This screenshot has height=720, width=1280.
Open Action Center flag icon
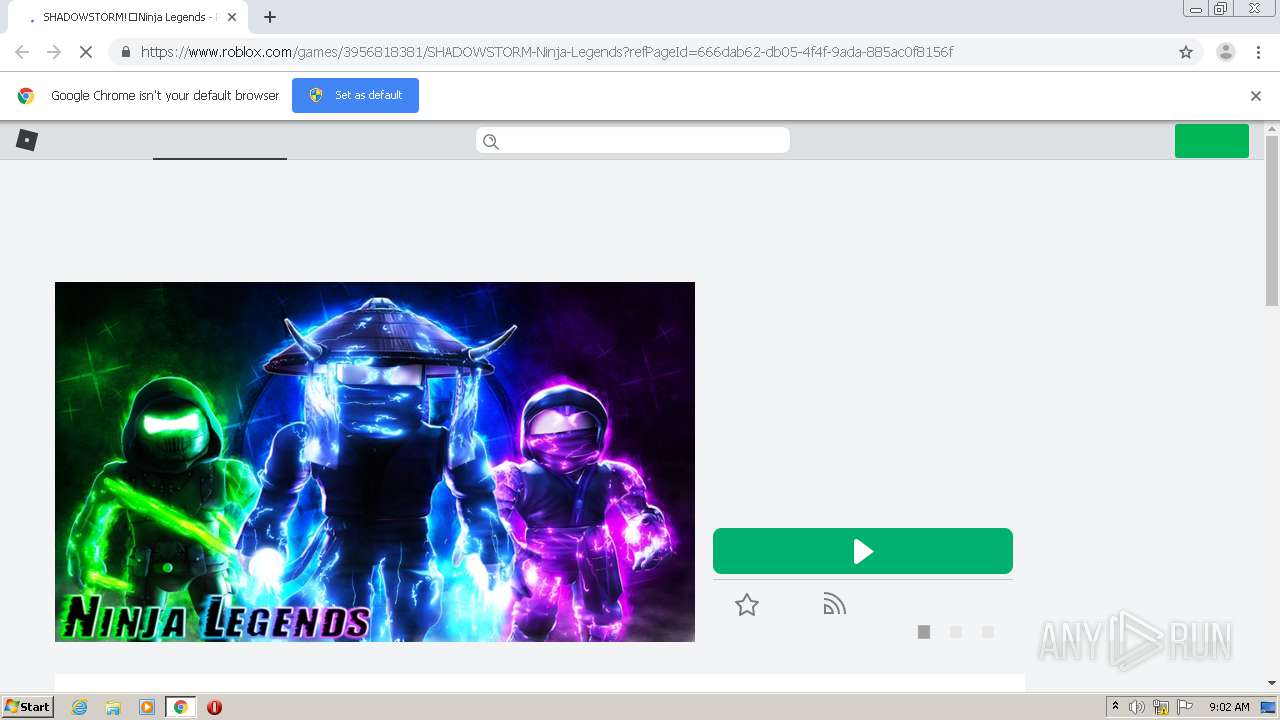[x=1185, y=707]
